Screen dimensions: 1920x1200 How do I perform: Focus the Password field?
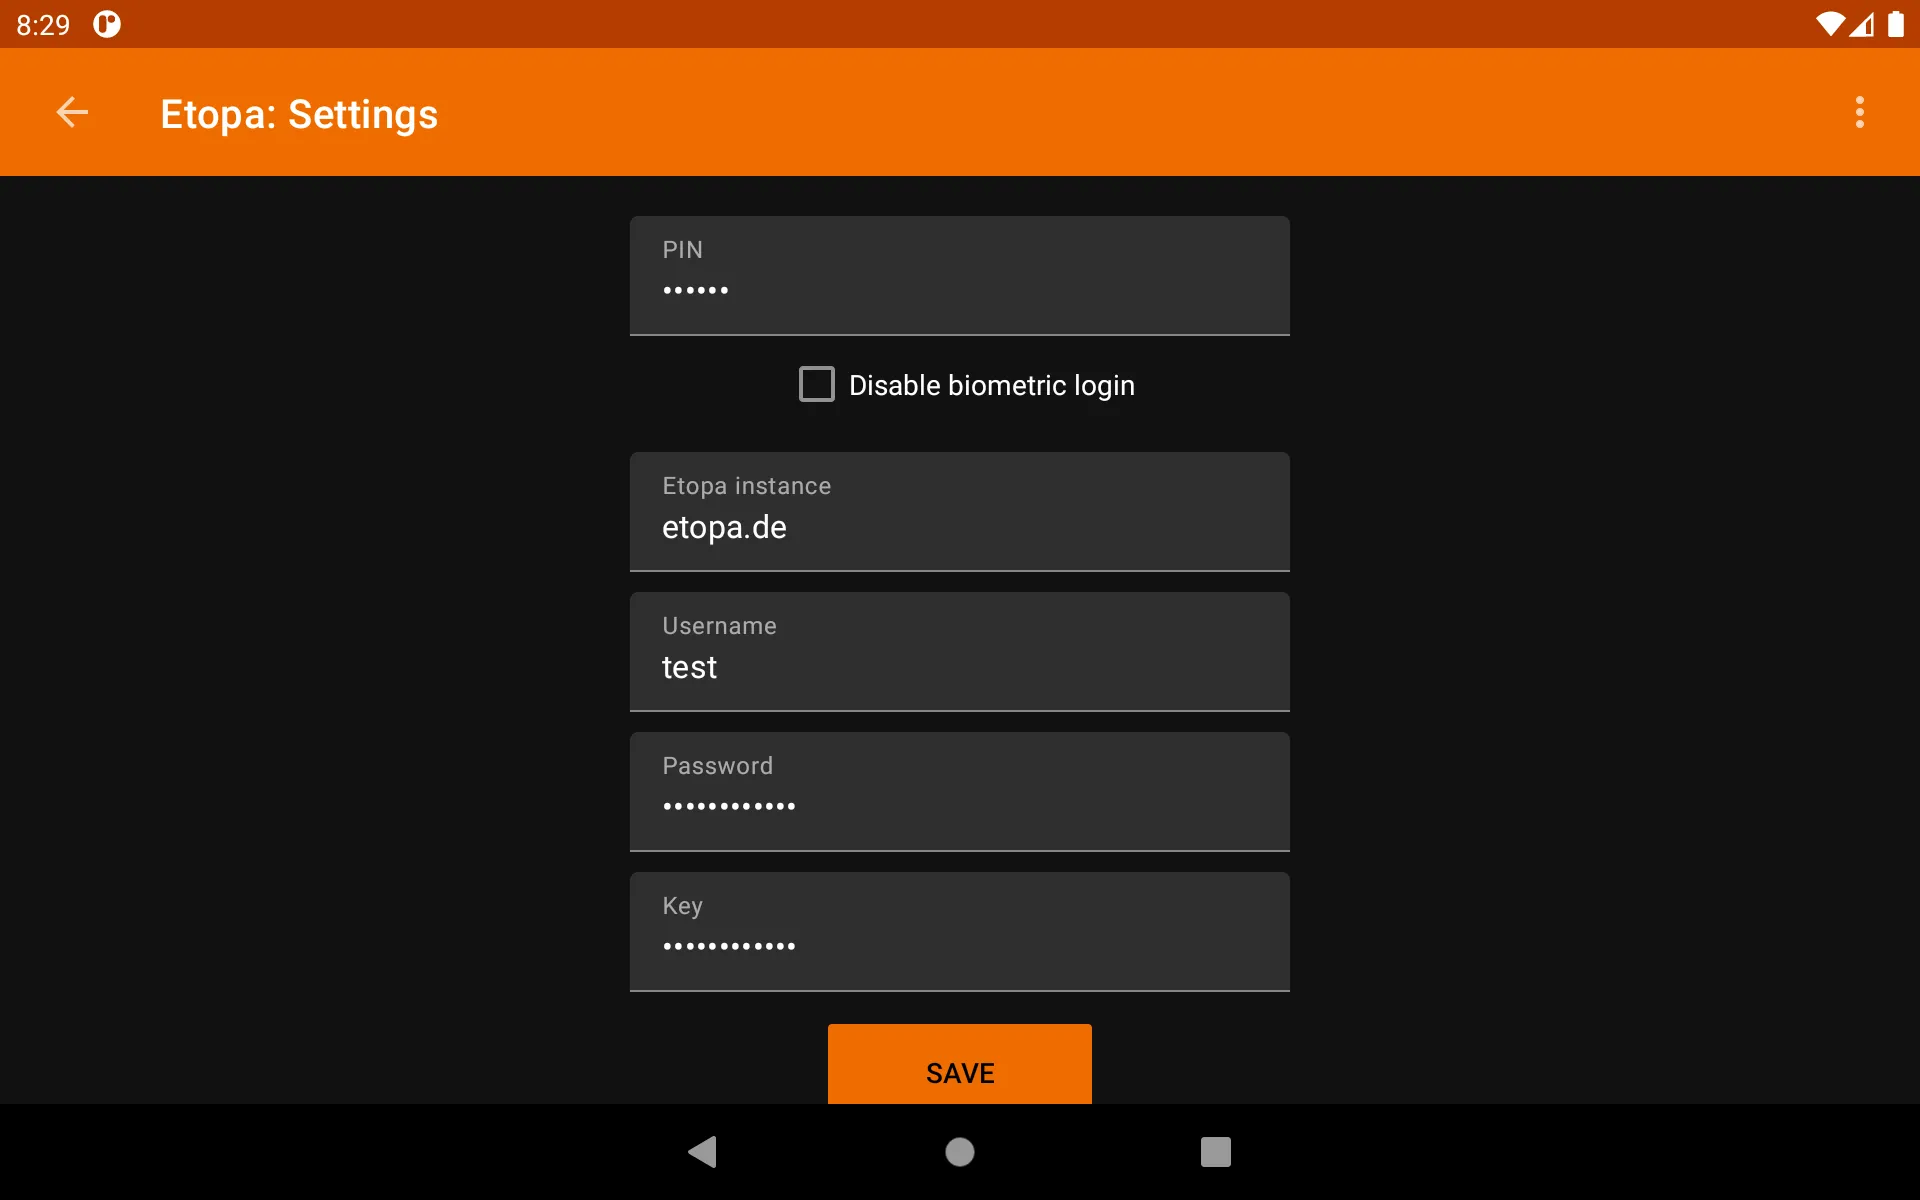pos(960,792)
